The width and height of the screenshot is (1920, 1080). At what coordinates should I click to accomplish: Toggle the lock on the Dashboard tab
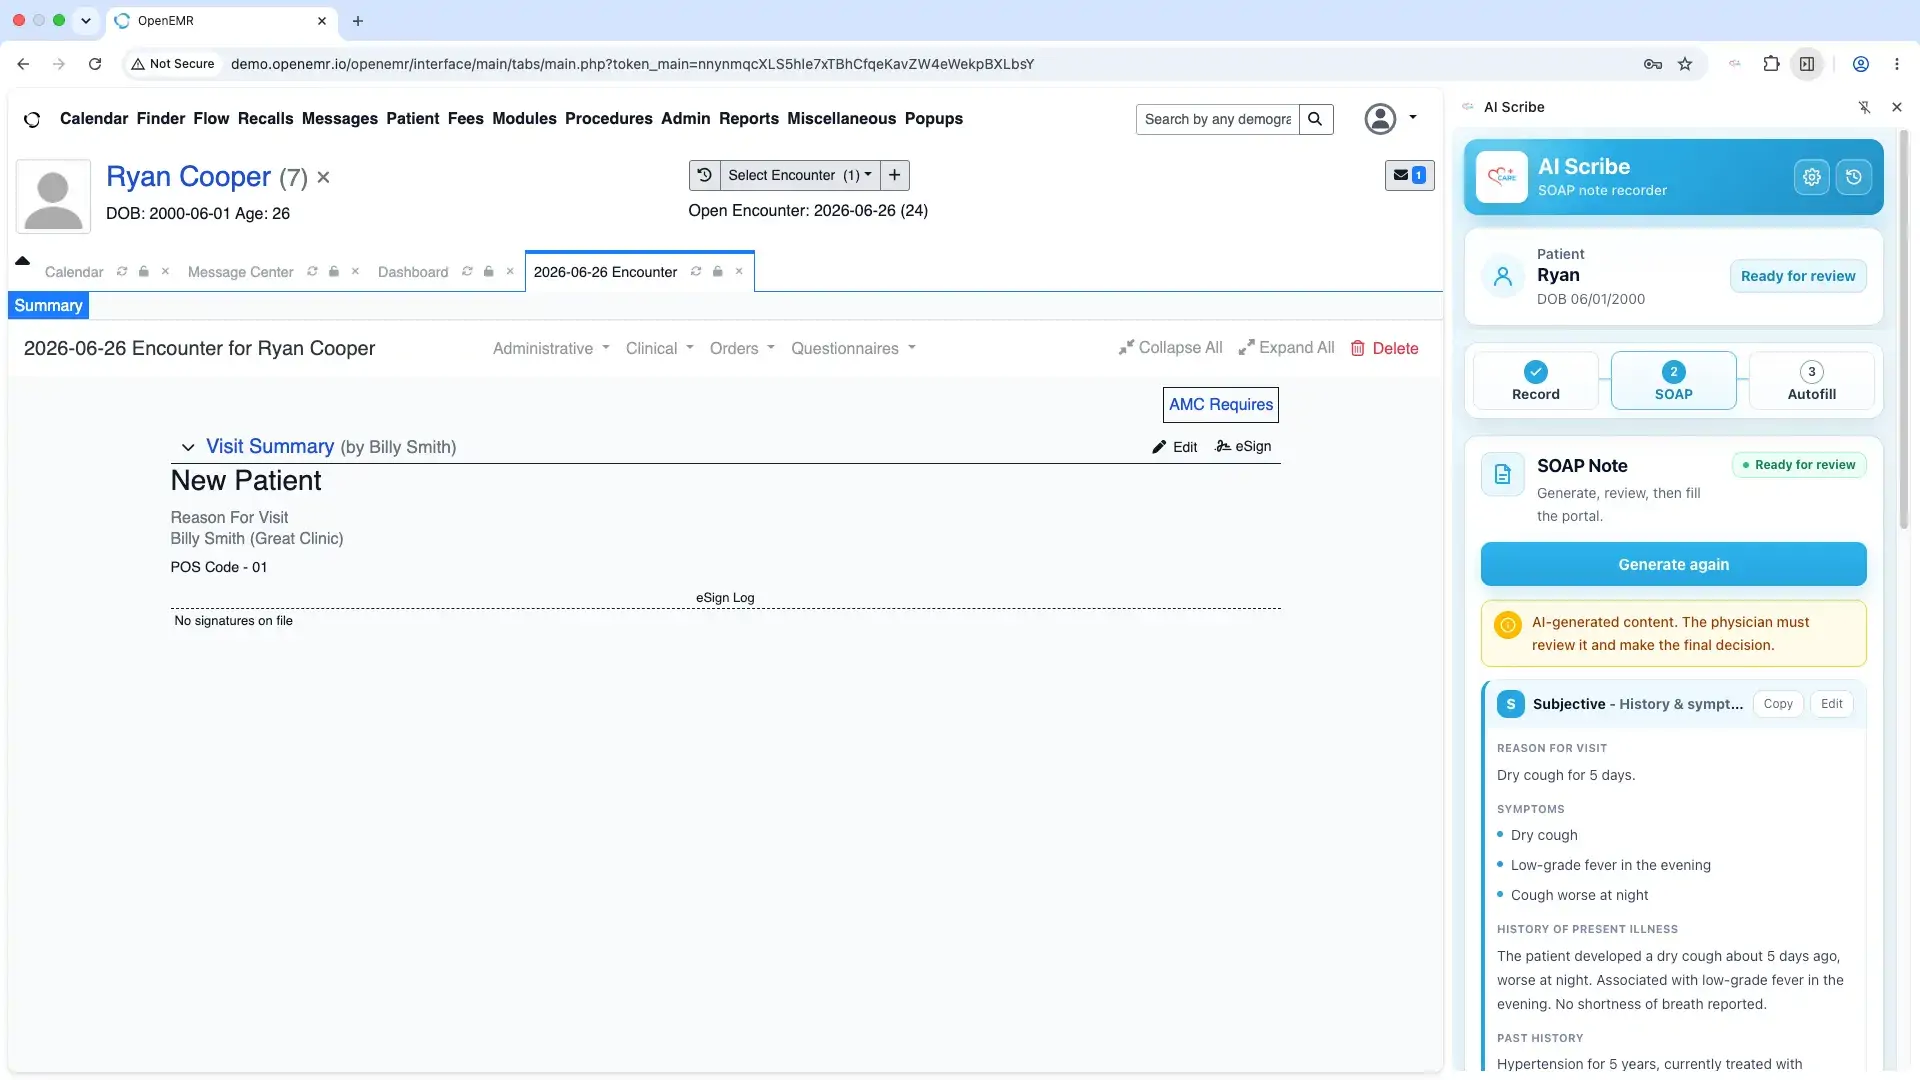pyautogui.click(x=489, y=272)
